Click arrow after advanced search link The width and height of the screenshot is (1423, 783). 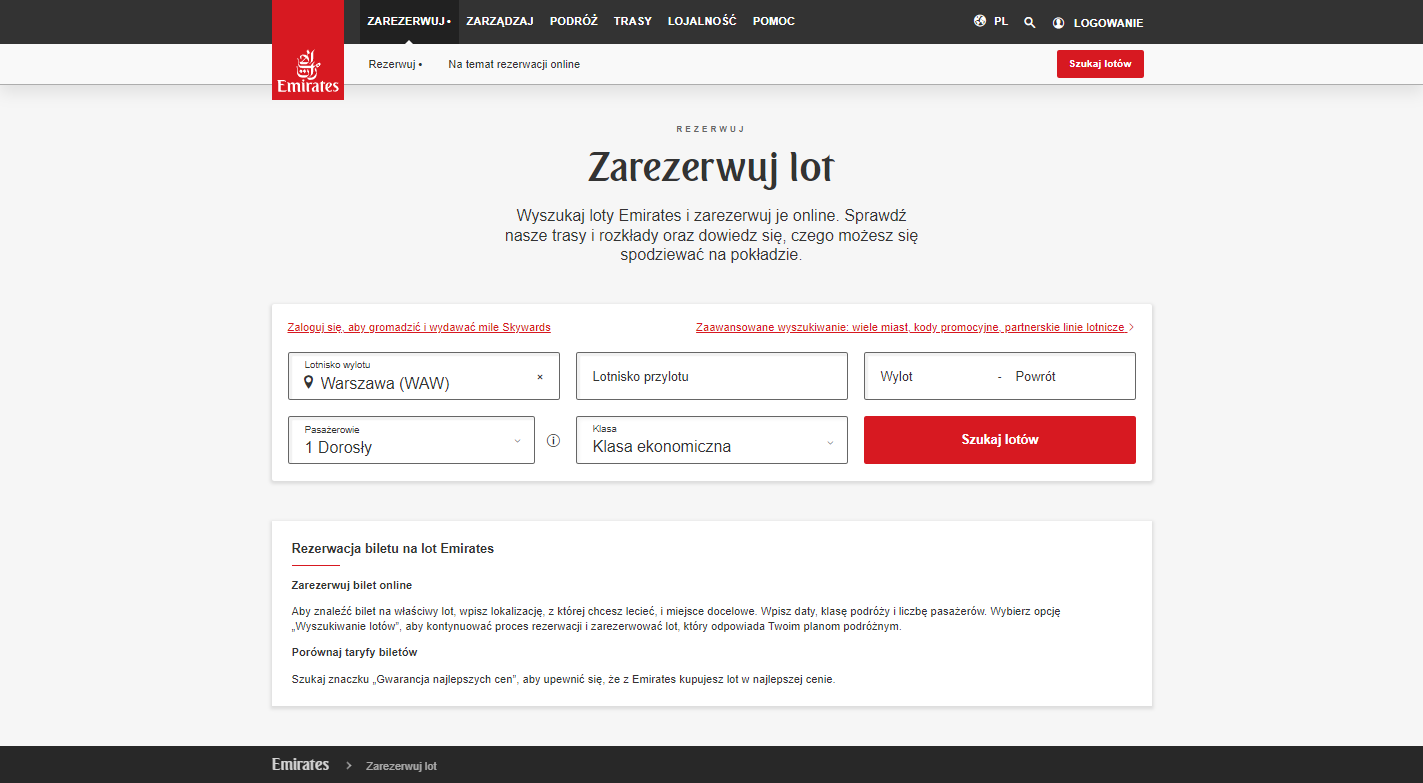(1131, 327)
